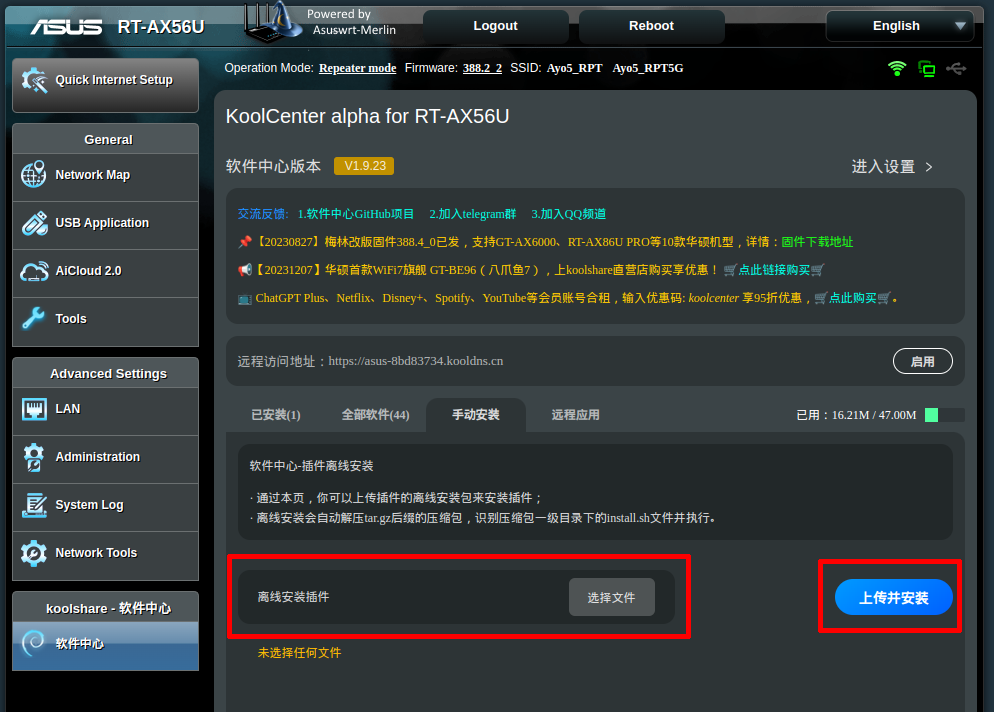Screen dimensions: 994x712
Task: Click the remote access address asus-8bd83734.kooldns.cn
Action: coord(416,361)
